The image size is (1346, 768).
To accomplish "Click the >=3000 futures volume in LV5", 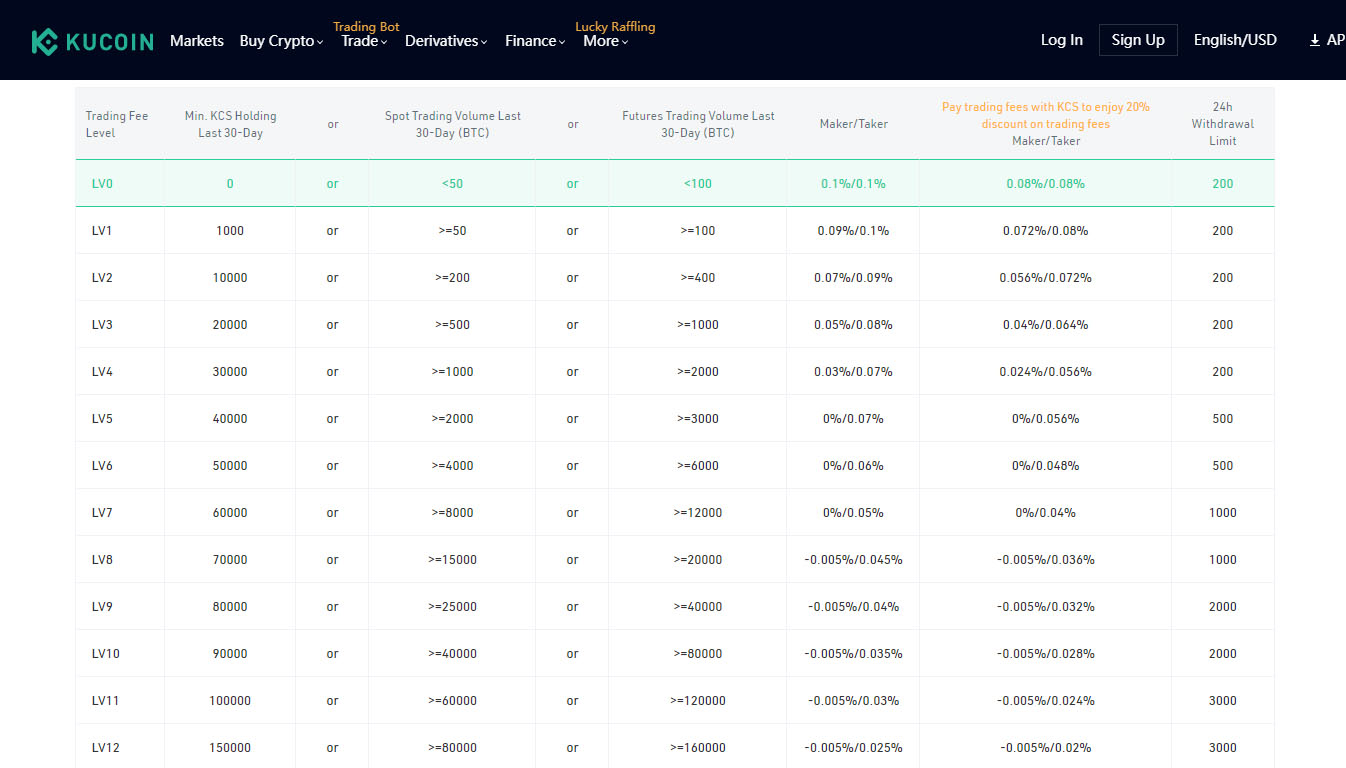I will [698, 419].
